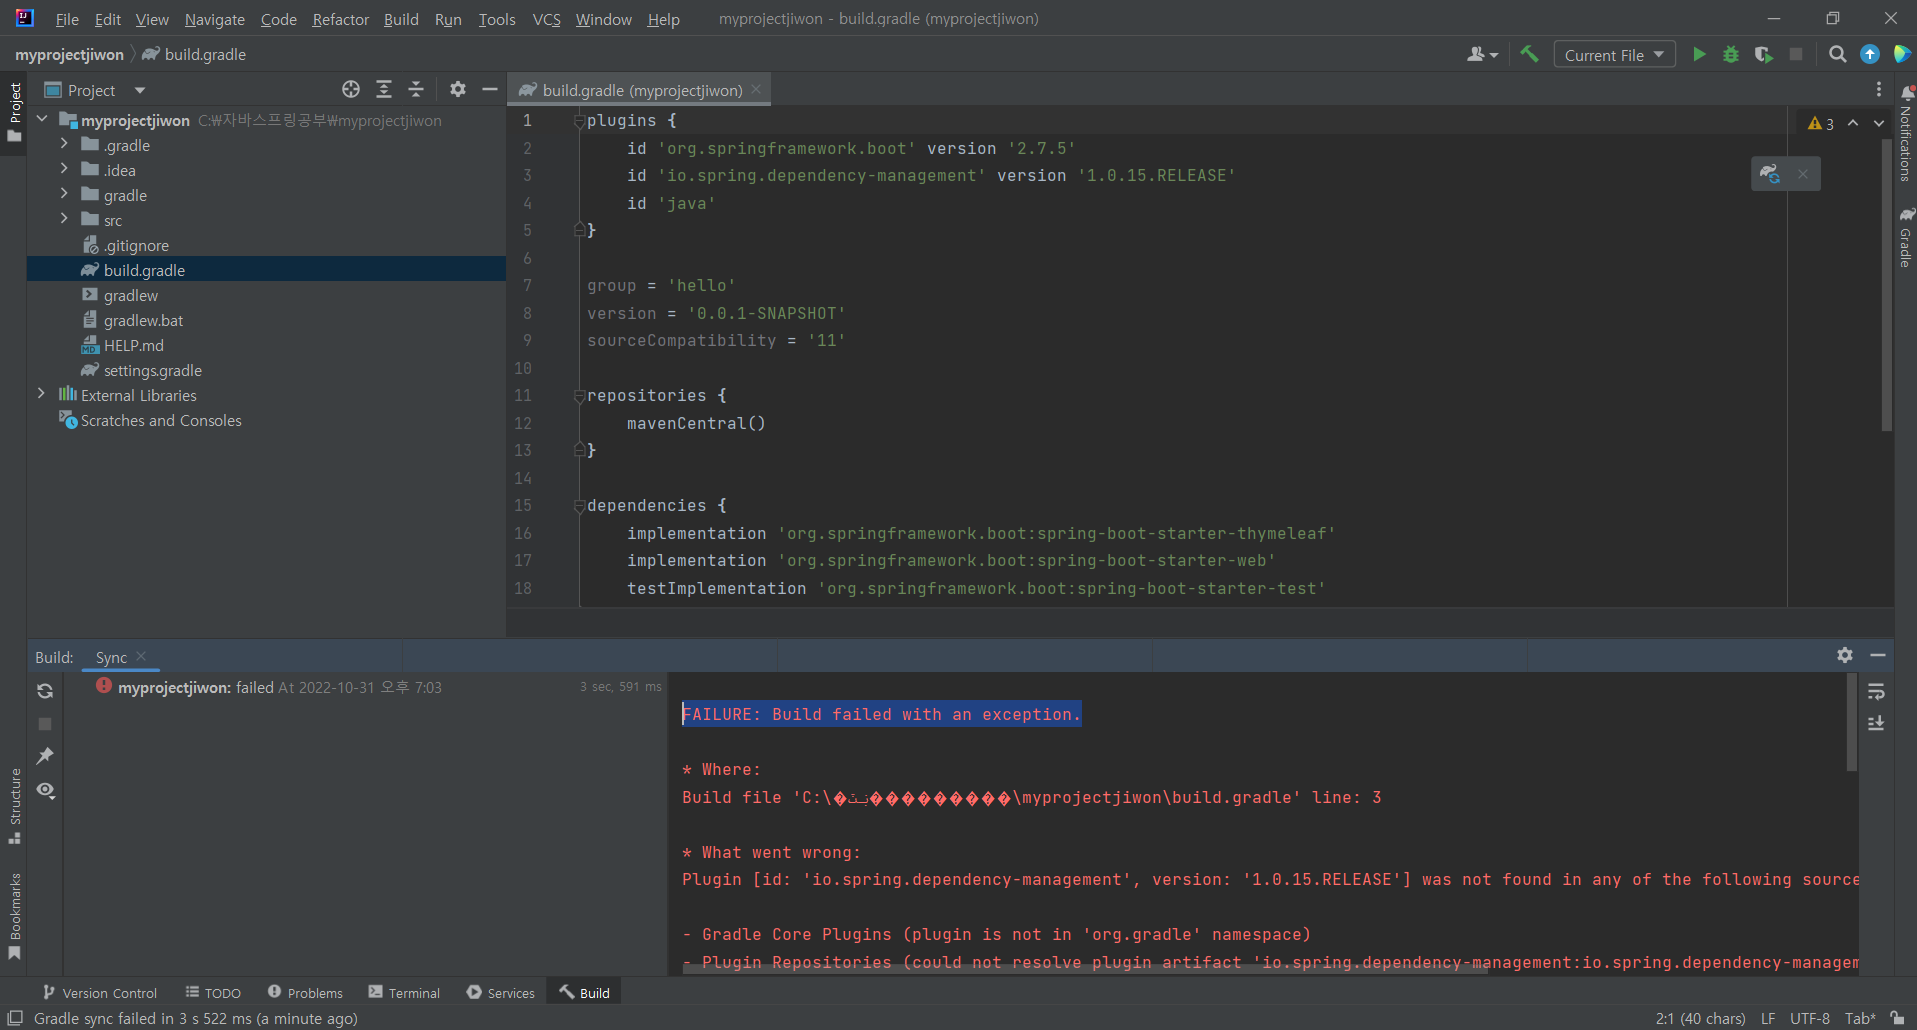Viewport: 1917px width, 1030px height.
Task: Click UTF-8 encoding in status bar
Action: [1810, 1018]
